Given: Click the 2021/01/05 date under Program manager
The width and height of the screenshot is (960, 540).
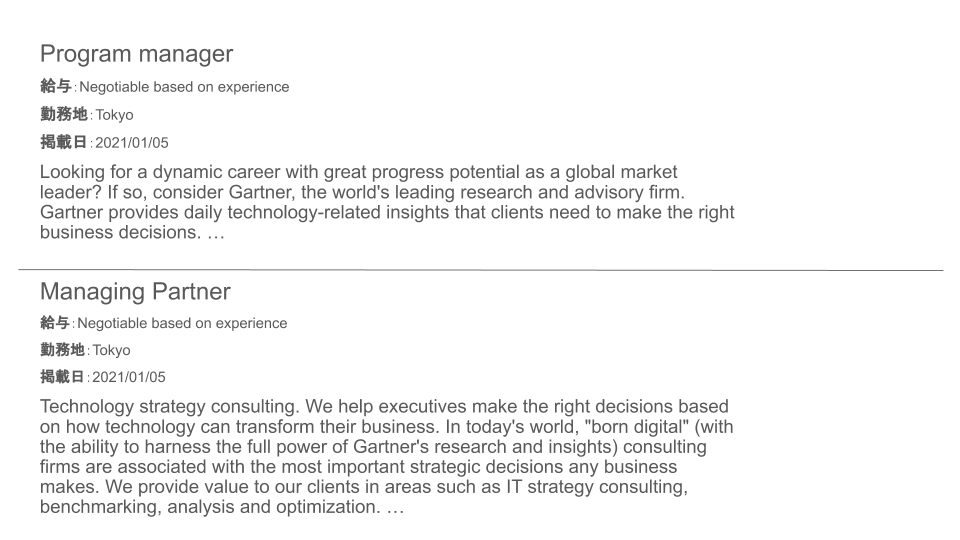Looking at the screenshot, I should [132, 143].
